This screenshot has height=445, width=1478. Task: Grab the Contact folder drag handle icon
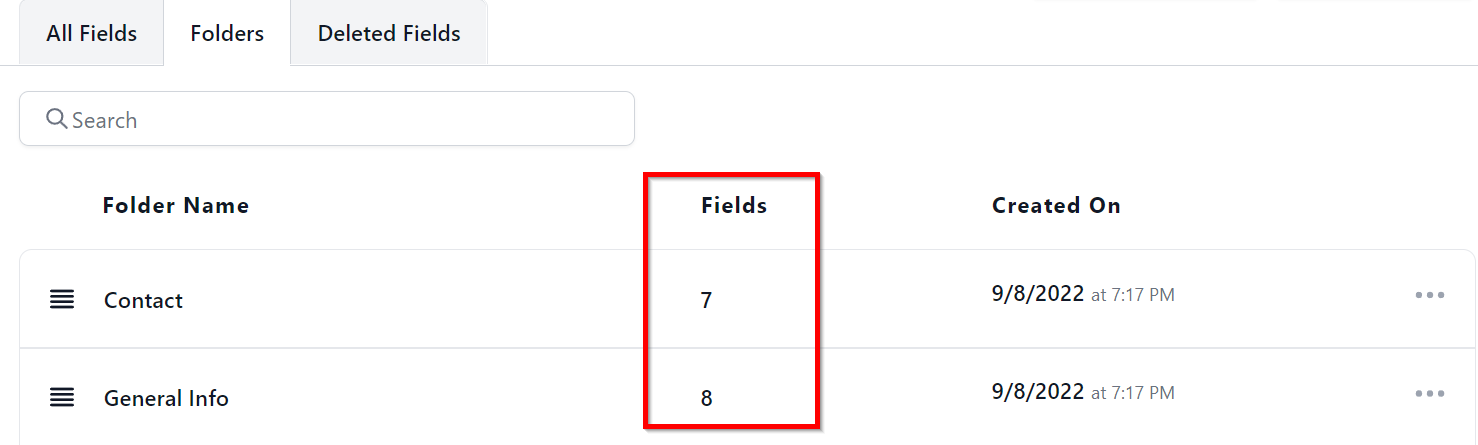tap(62, 300)
